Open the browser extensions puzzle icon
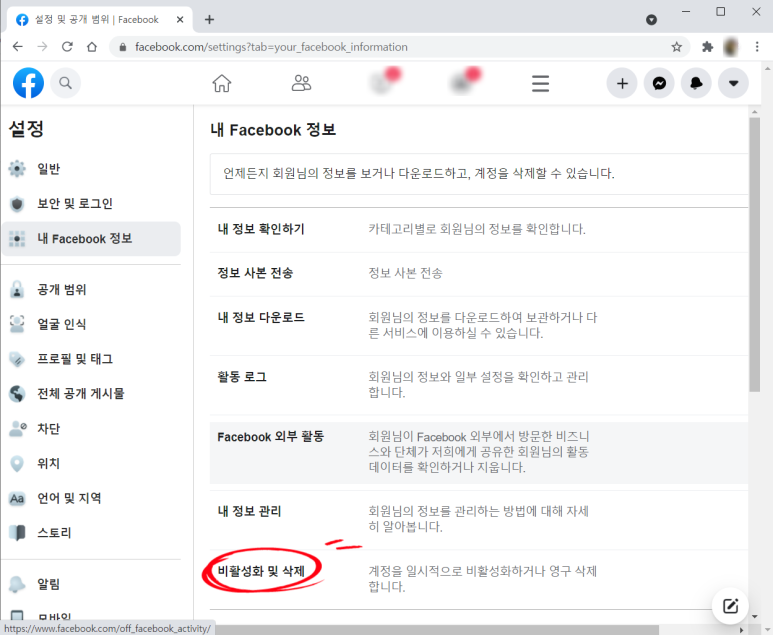The image size is (773, 635). 707,47
